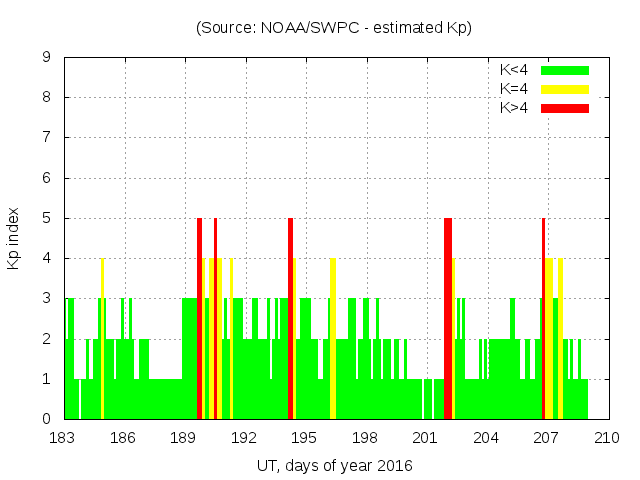Select the K<4 legend label text
Image resolution: width=640 pixels, height=480 pixels.
pos(514,70)
